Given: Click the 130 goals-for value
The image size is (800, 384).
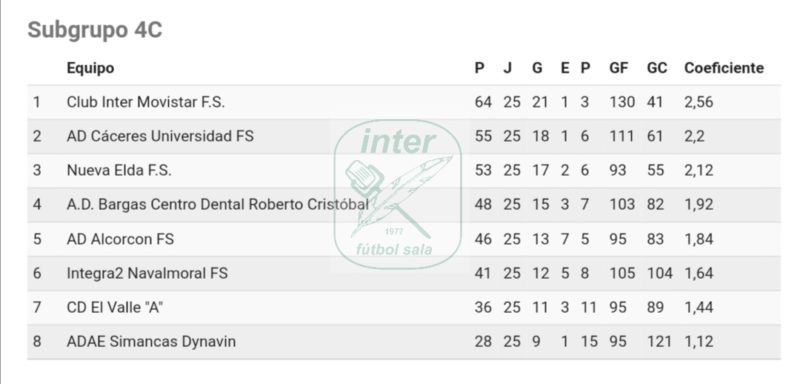Looking at the screenshot, I should (x=622, y=102).
